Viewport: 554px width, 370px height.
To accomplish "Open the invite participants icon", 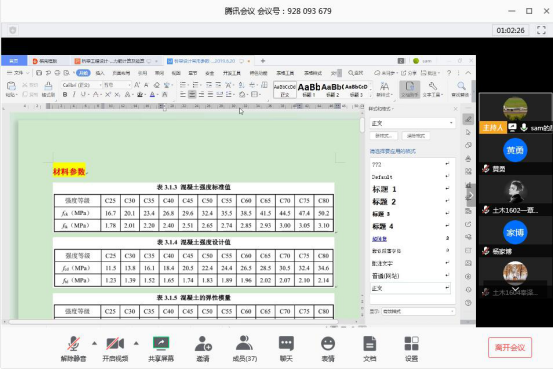I will pos(203,343).
